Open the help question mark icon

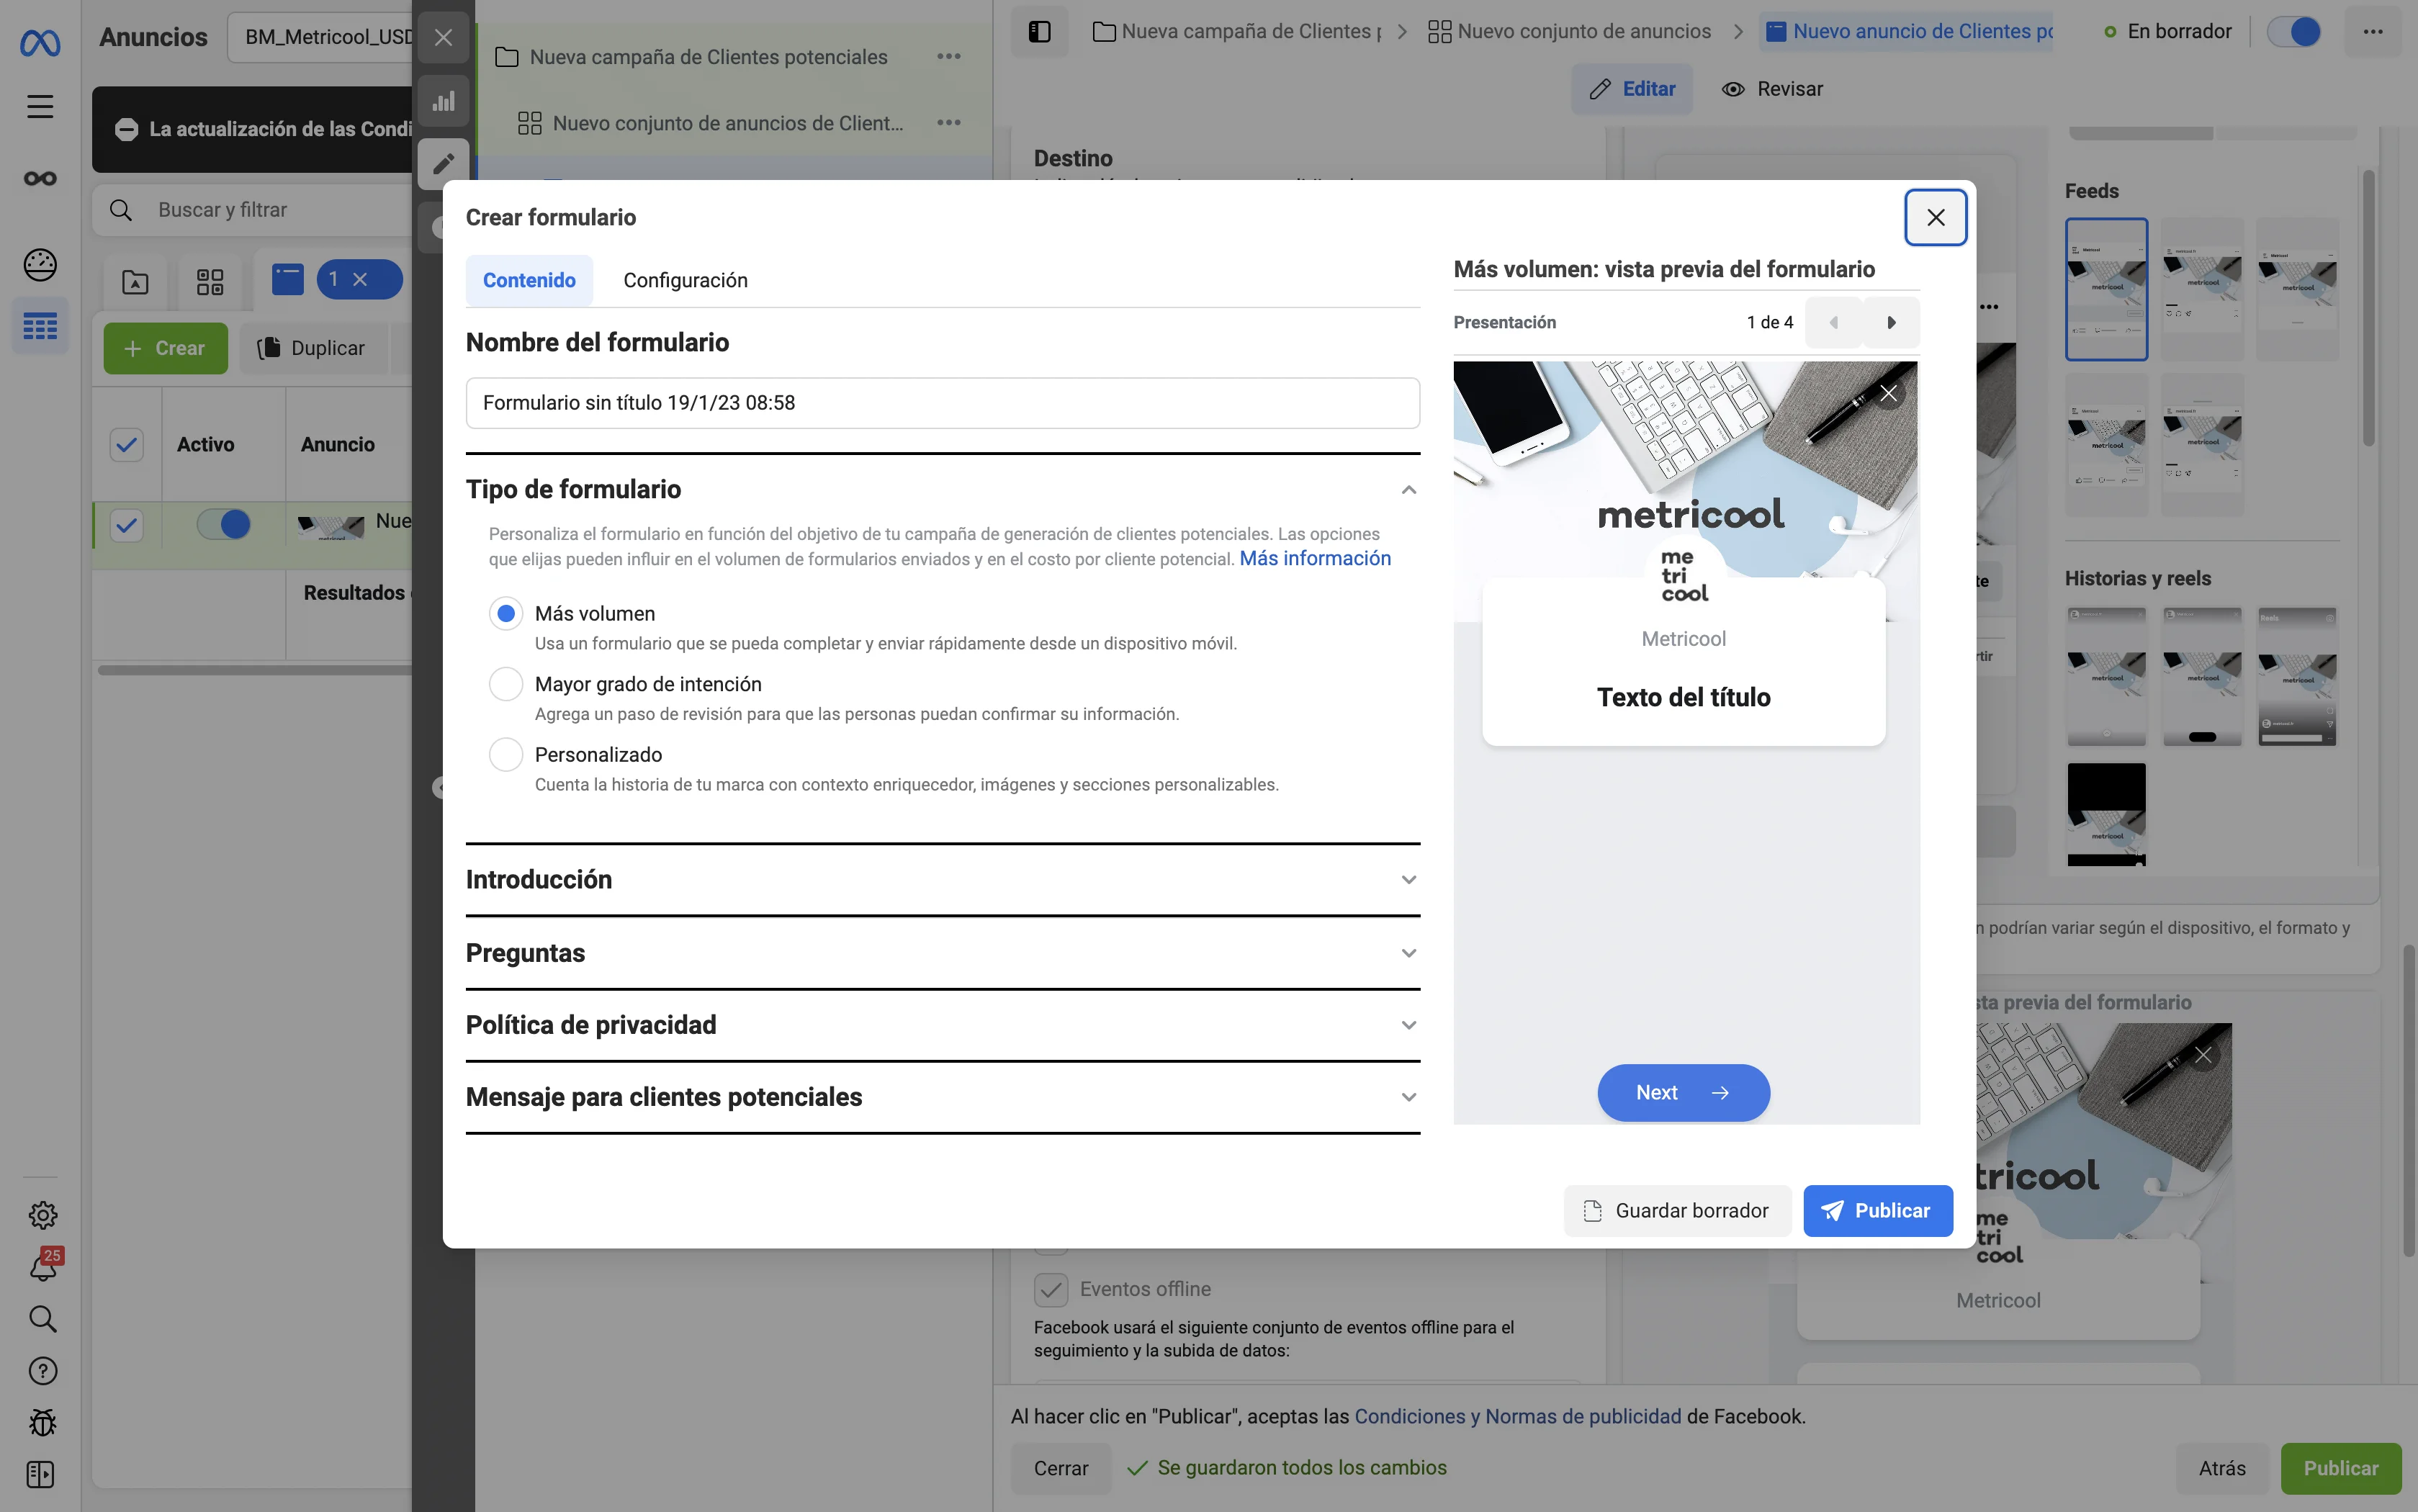tap(43, 1370)
